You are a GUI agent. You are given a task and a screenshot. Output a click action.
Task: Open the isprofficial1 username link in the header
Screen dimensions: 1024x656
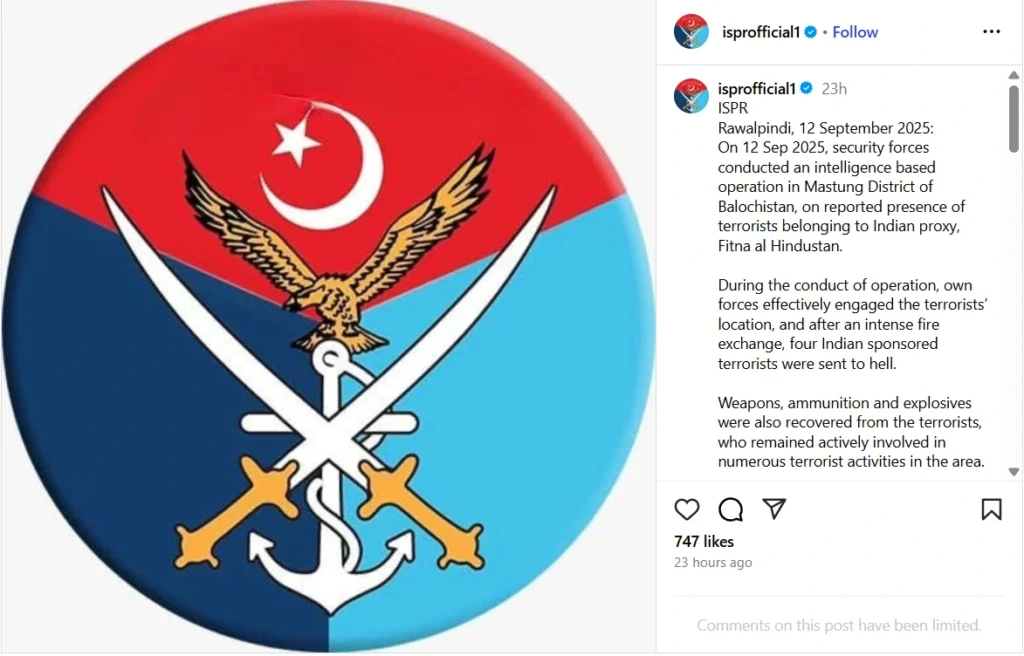click(761, 32)
